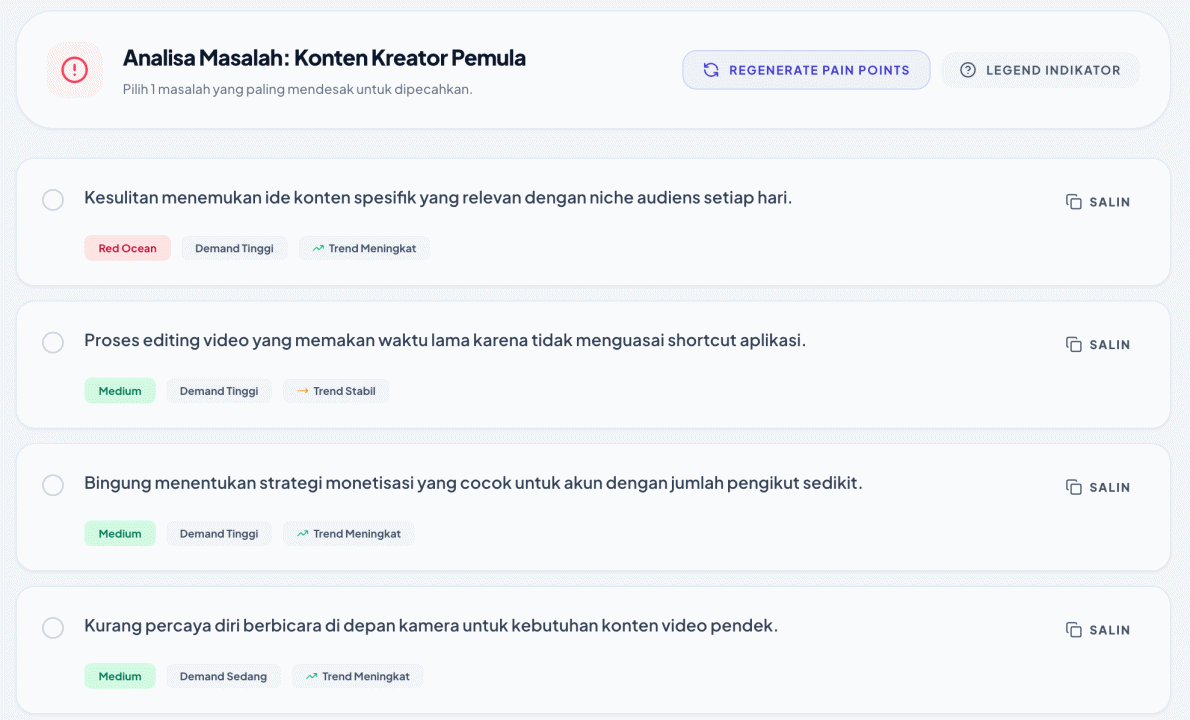Screen dimensions: 1190x720
Task: Click Medium tag under 'Kurang percaya diri'
Action: point(120,676)
